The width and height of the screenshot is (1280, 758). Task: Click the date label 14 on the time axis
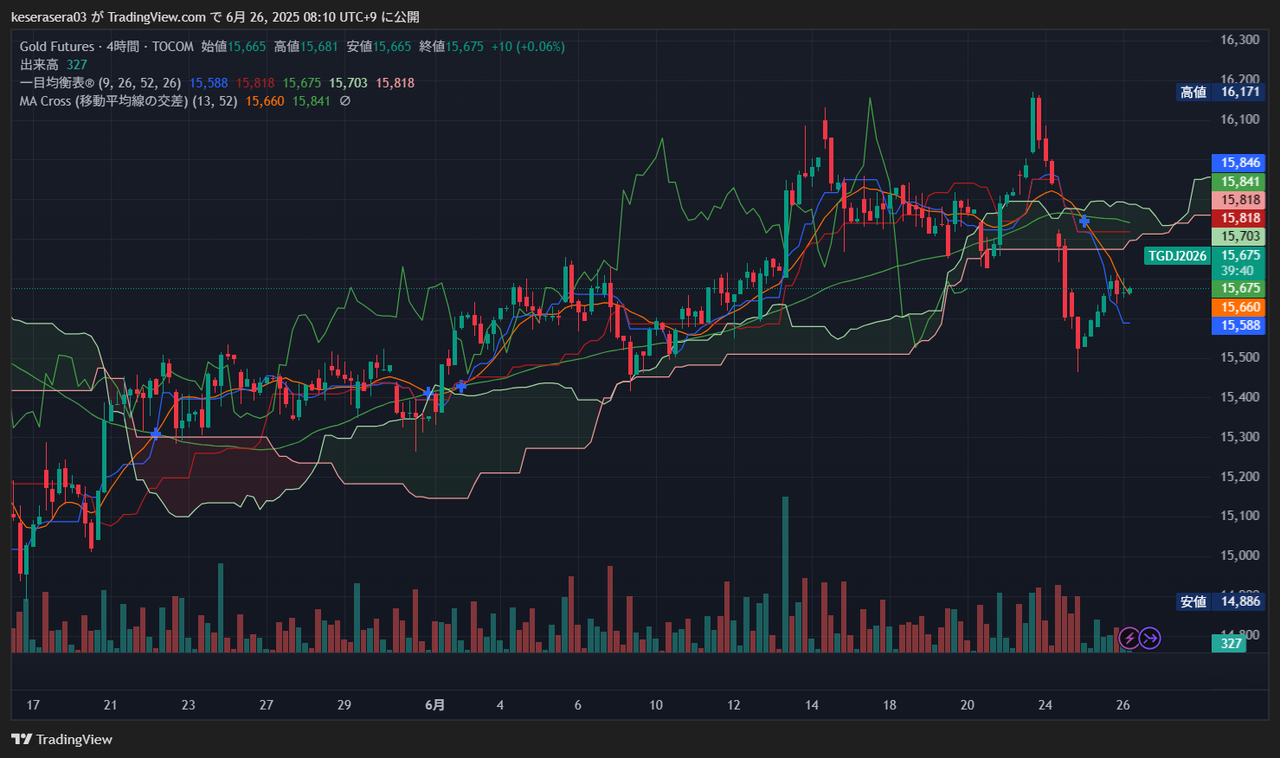(x=812, y=705)
